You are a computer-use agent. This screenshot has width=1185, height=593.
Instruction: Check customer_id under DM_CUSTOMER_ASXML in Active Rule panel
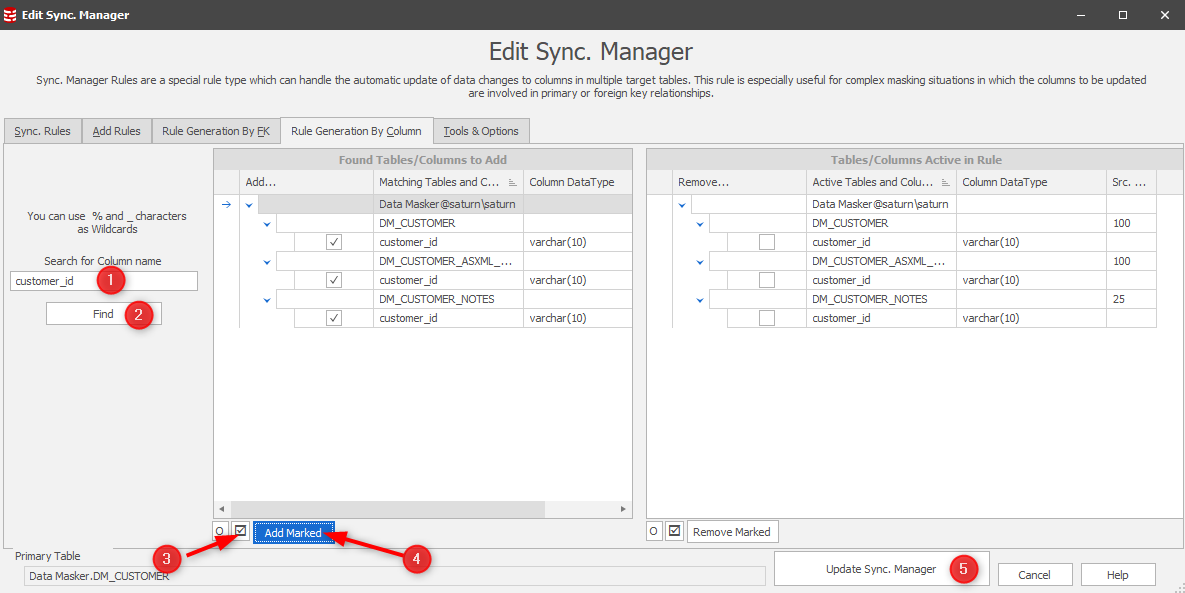pyautogui.click(x=767, y=280)
